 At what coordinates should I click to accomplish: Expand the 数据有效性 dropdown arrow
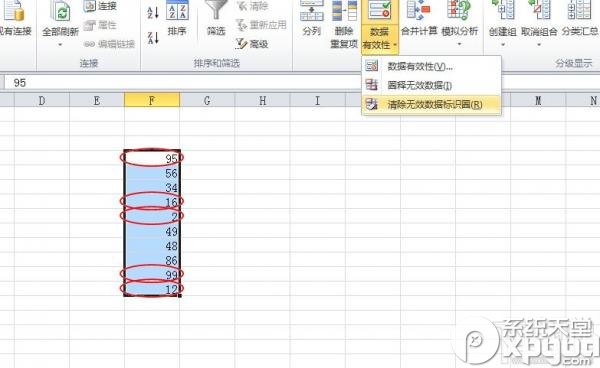click(395, 46)
